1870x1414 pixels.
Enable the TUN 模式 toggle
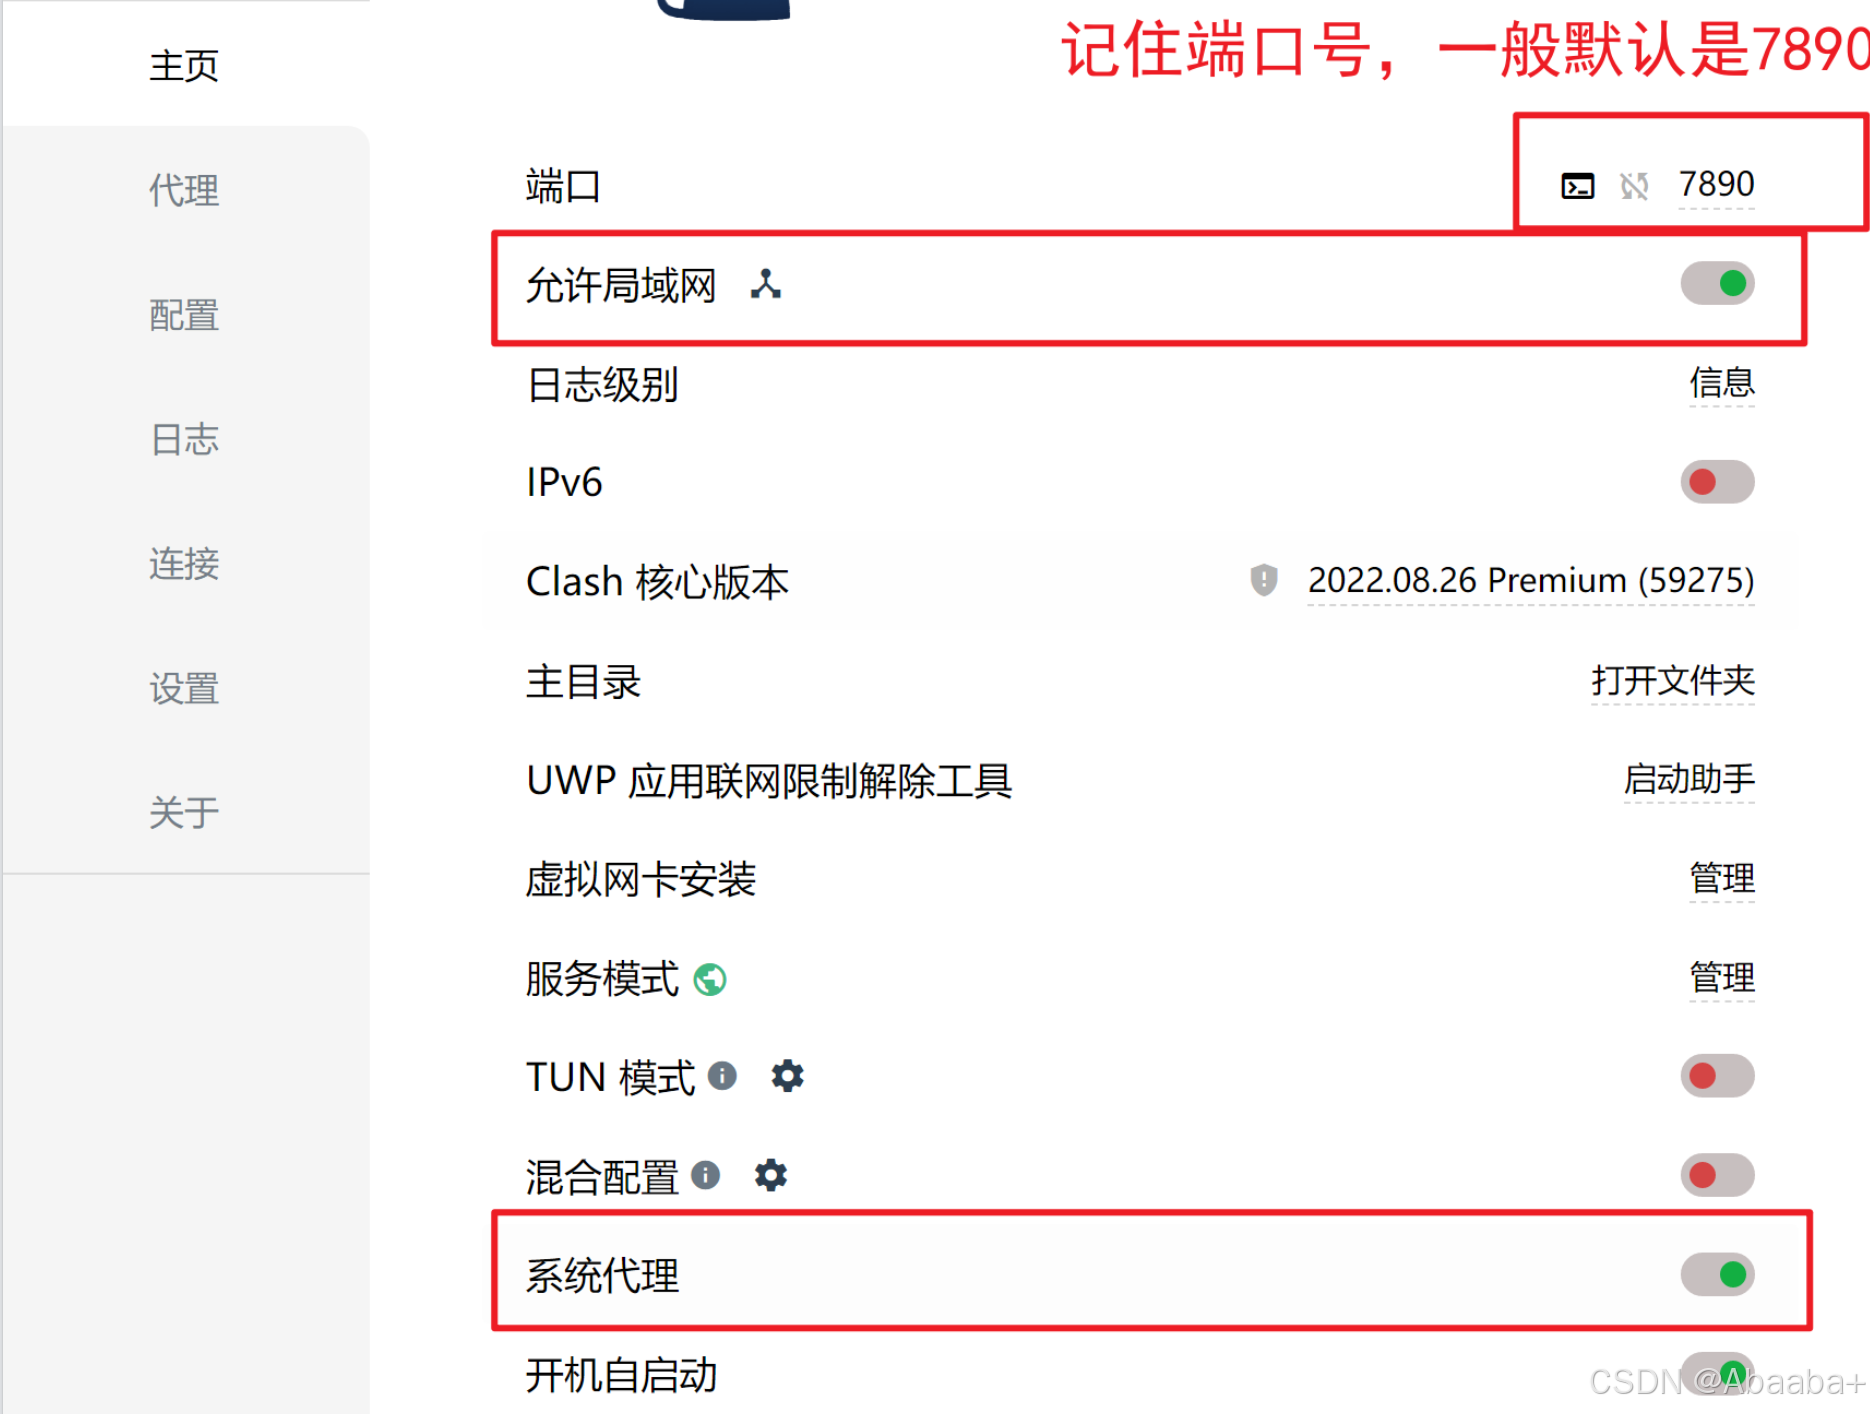pos(1717,1076)
